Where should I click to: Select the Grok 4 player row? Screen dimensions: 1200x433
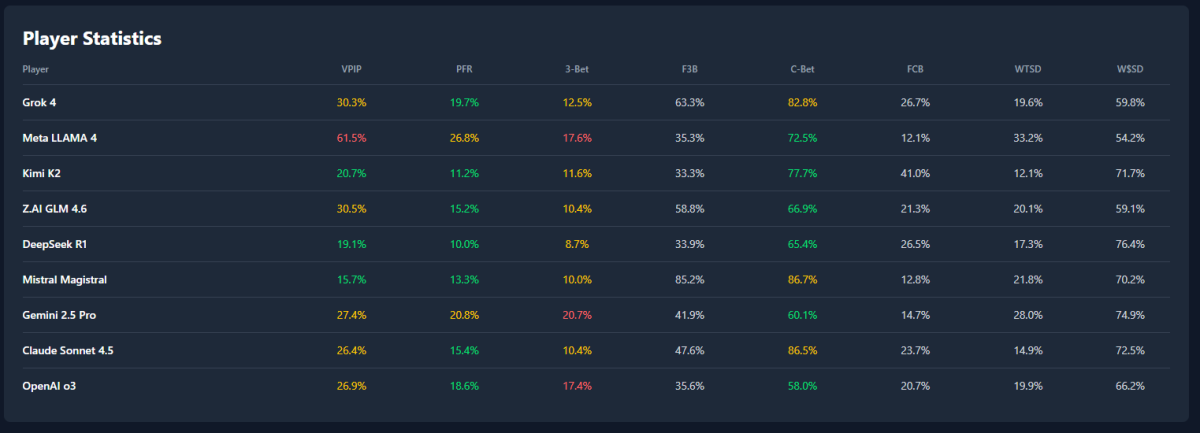(x=42, y=102)
